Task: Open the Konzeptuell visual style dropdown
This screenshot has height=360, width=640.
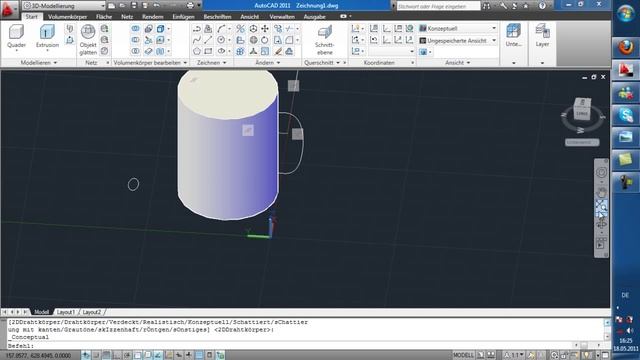Action: point(458,28)
